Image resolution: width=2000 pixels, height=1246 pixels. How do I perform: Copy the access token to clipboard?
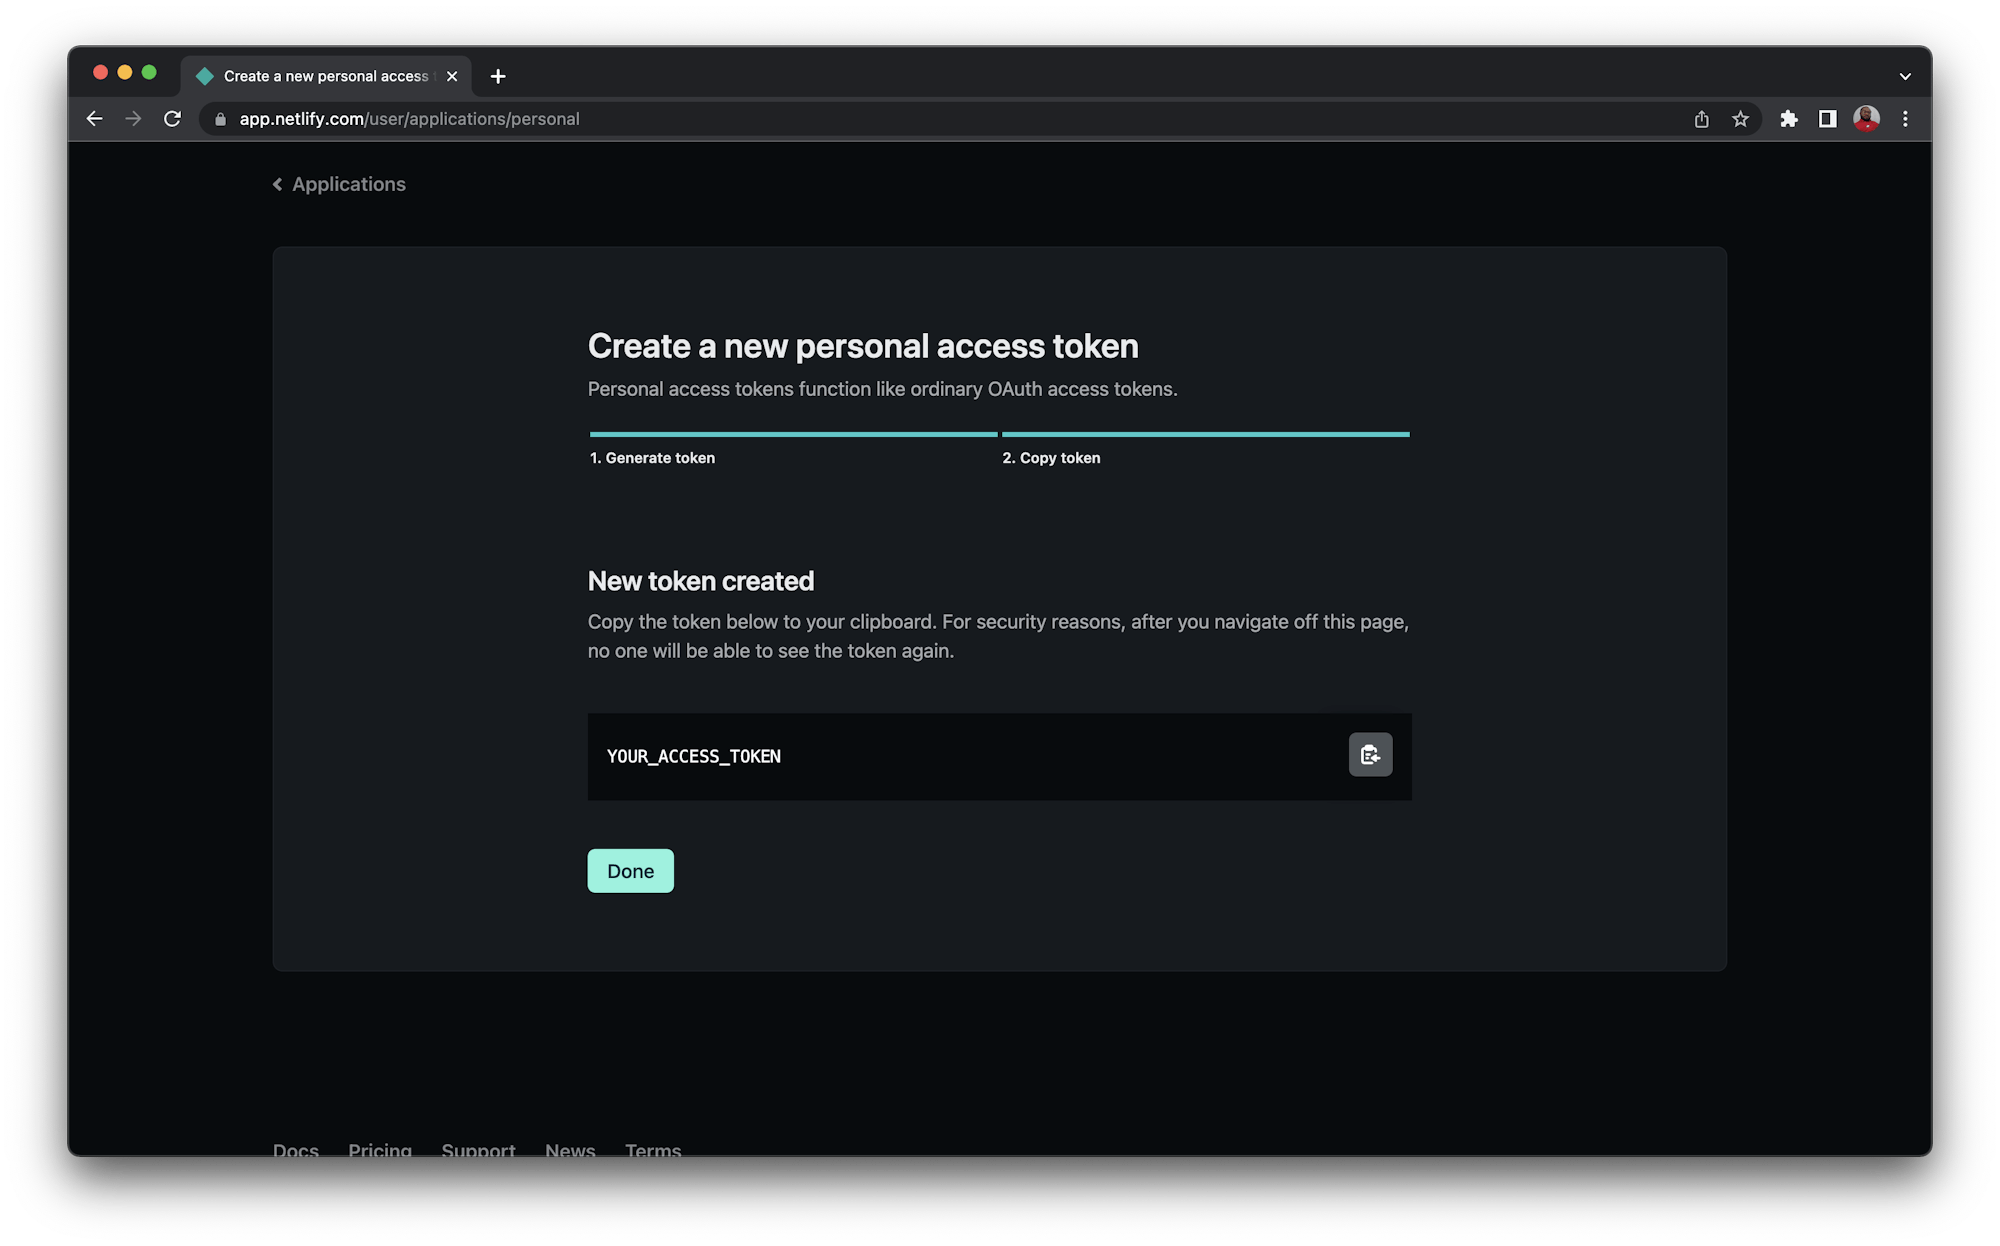(x=1370, y=755)
